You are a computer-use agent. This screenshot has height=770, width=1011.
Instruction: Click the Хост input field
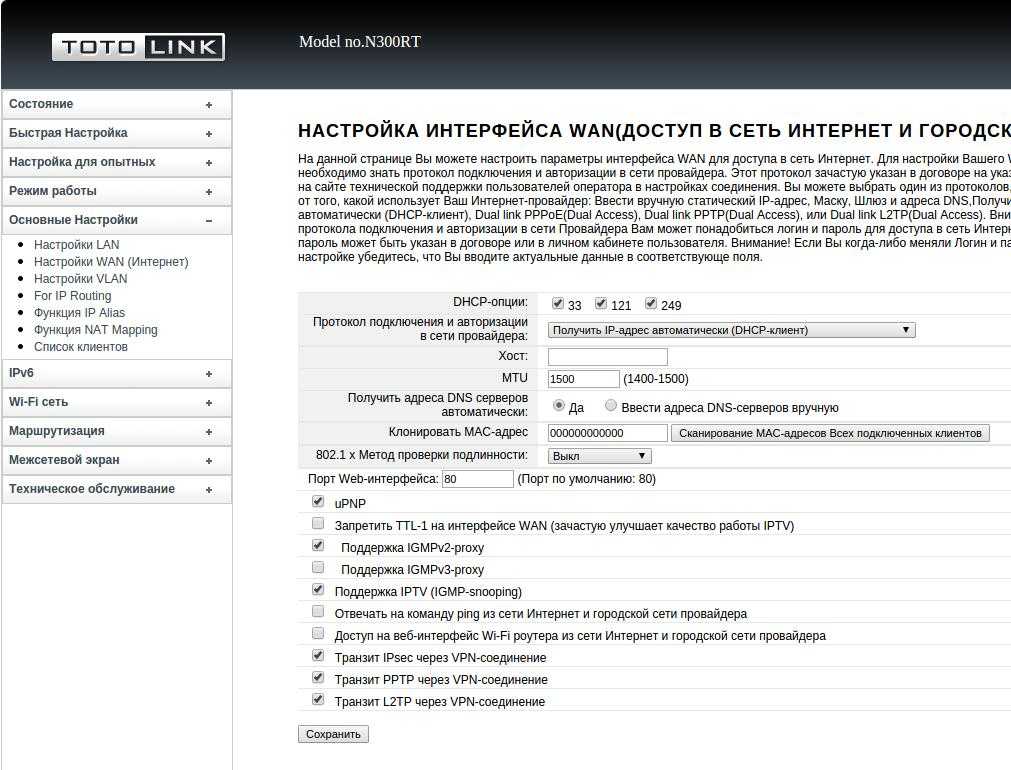click(607, 357)
